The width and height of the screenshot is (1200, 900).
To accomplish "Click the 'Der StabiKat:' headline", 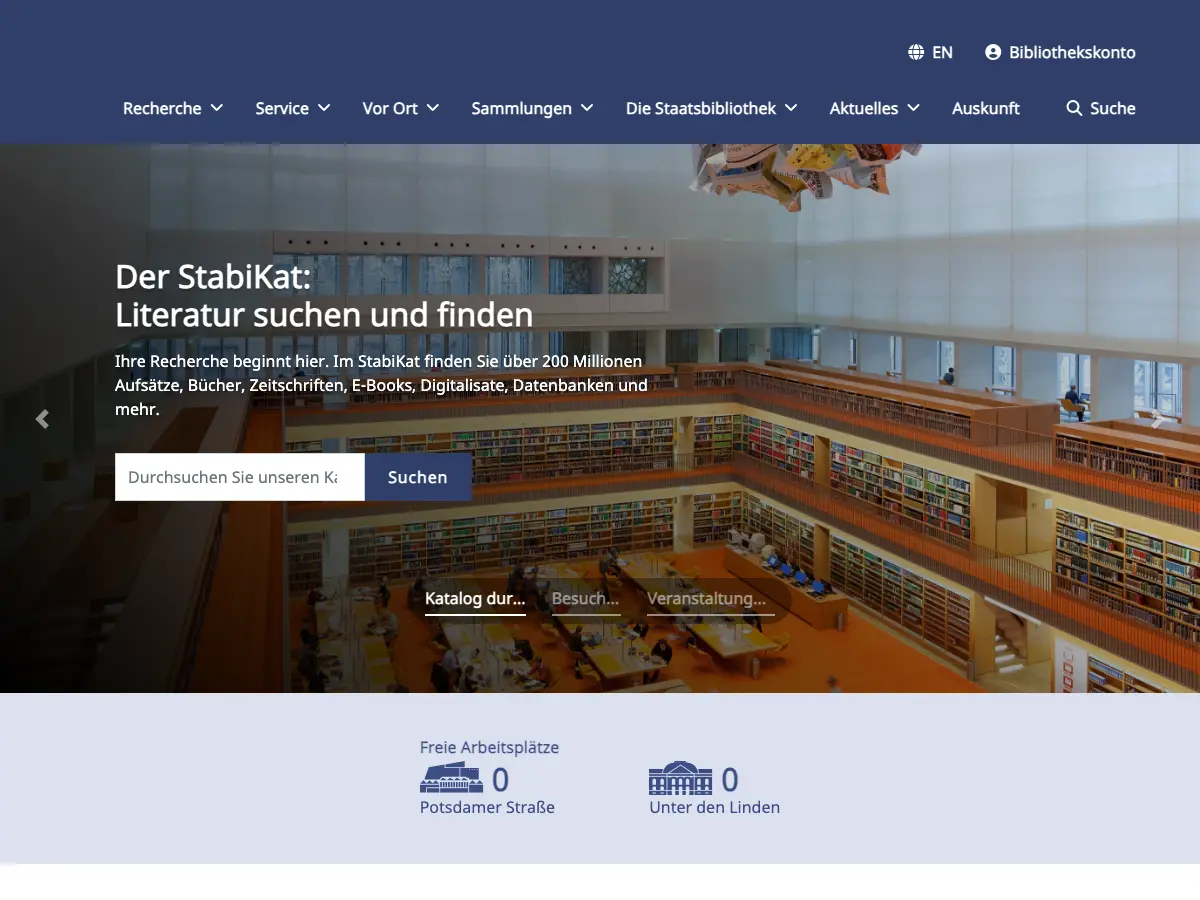I will (x=213, y=276).
